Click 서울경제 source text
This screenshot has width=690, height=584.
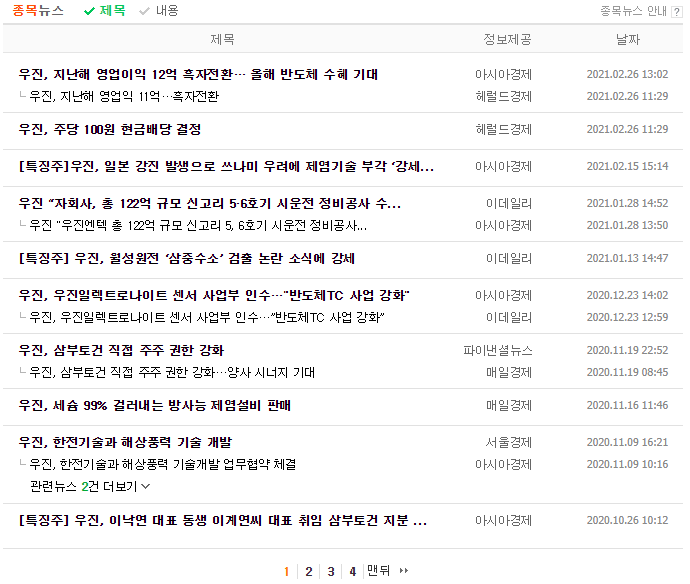(x=509, y=442)
